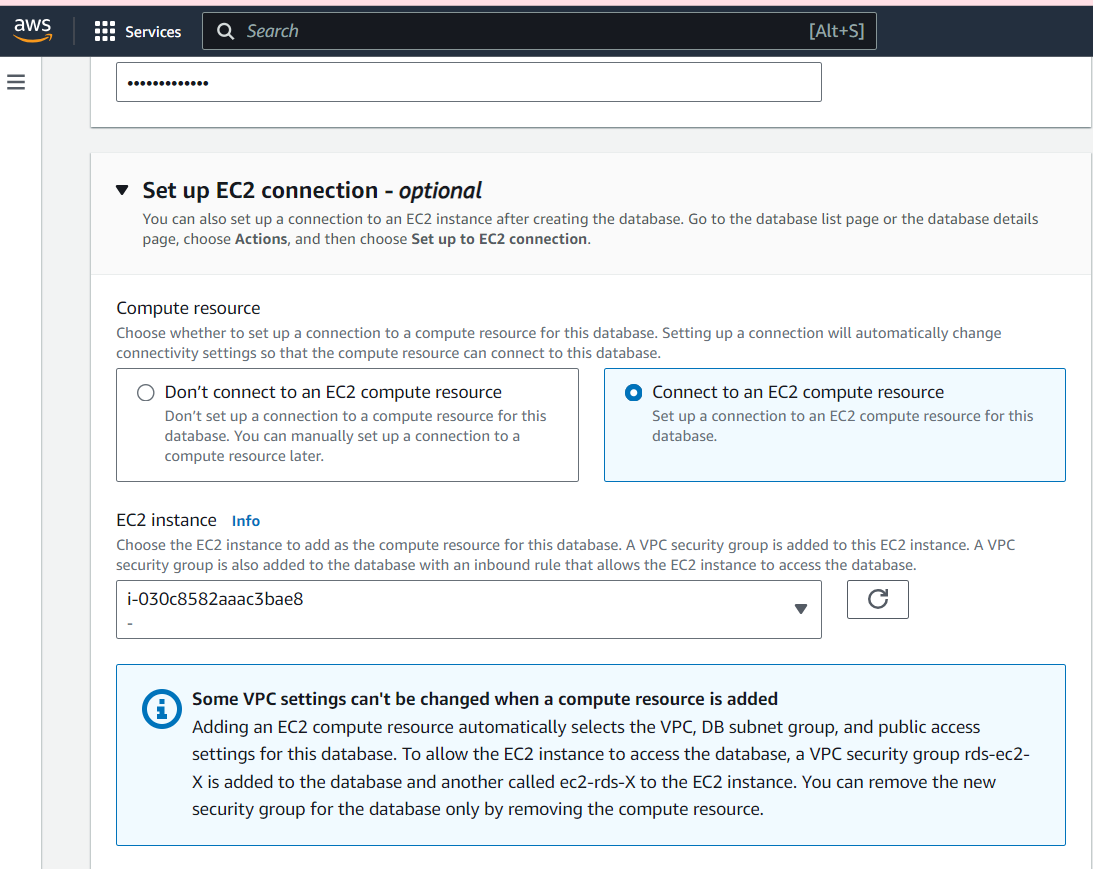Image resolution: width=1093 pixels, height=869 pixels.
Task: Click the AWS home logo
Action: pos(33,30)
